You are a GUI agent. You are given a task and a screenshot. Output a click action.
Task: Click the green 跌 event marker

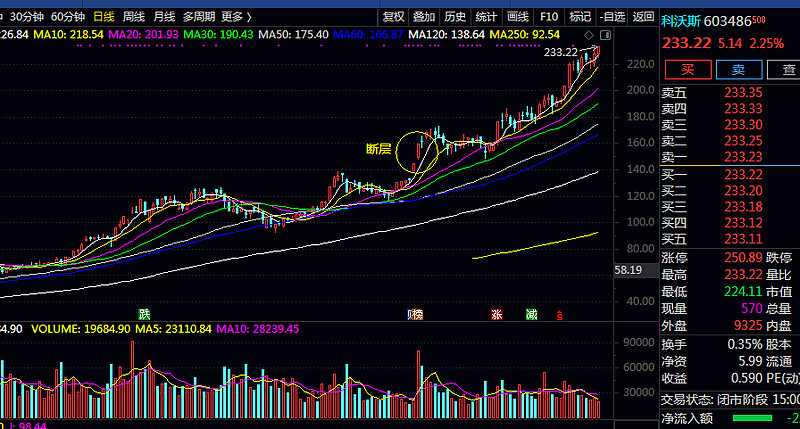click(145, 314)
